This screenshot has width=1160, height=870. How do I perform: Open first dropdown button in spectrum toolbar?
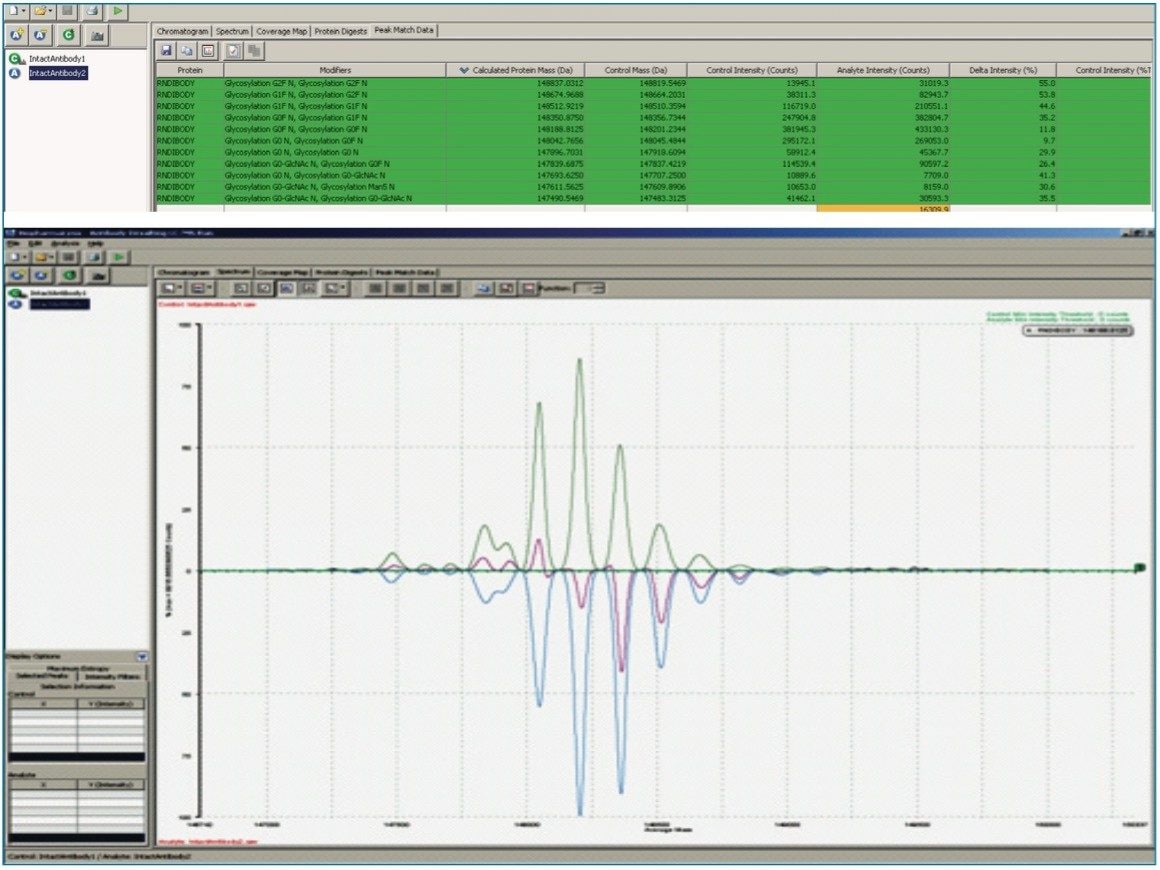[171, 288]
